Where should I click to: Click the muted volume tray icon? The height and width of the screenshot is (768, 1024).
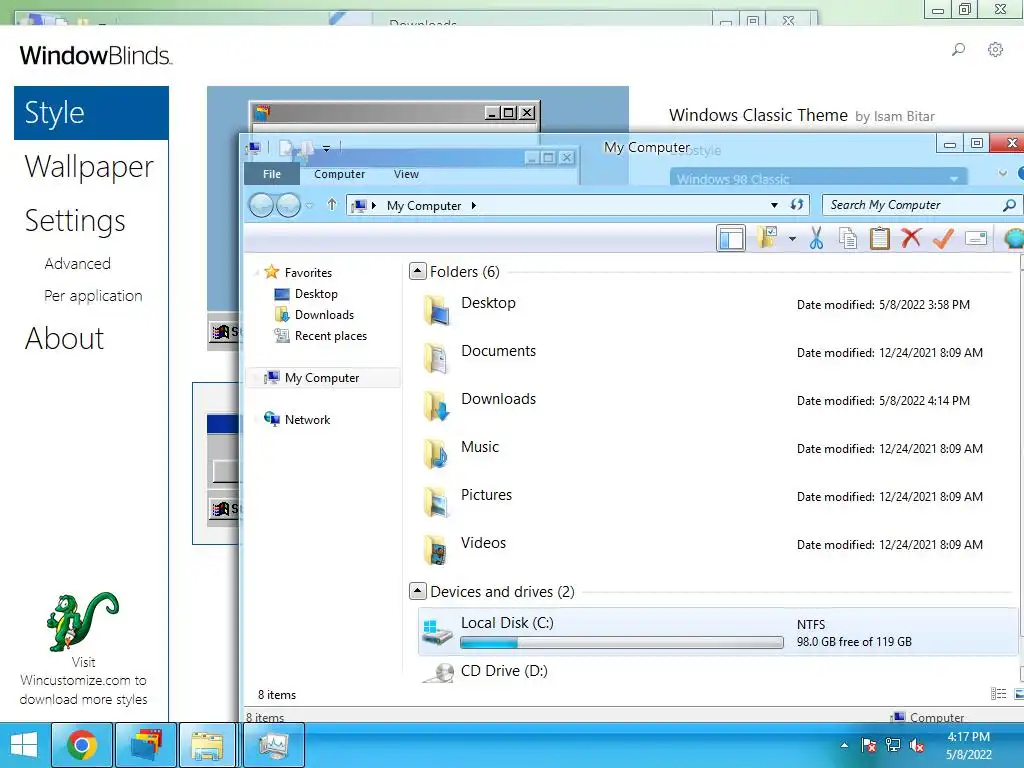click(x=917, y=745)
